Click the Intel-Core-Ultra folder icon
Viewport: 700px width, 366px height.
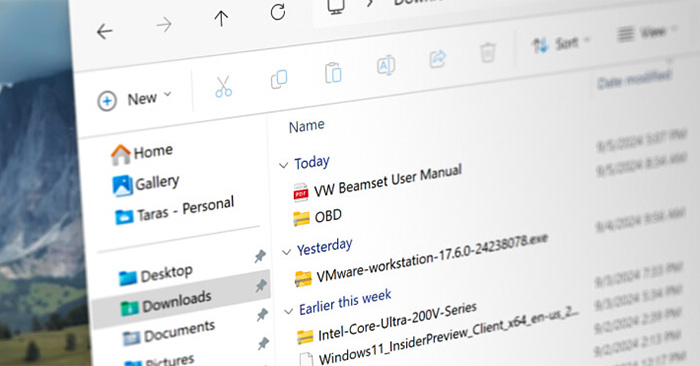305,337
